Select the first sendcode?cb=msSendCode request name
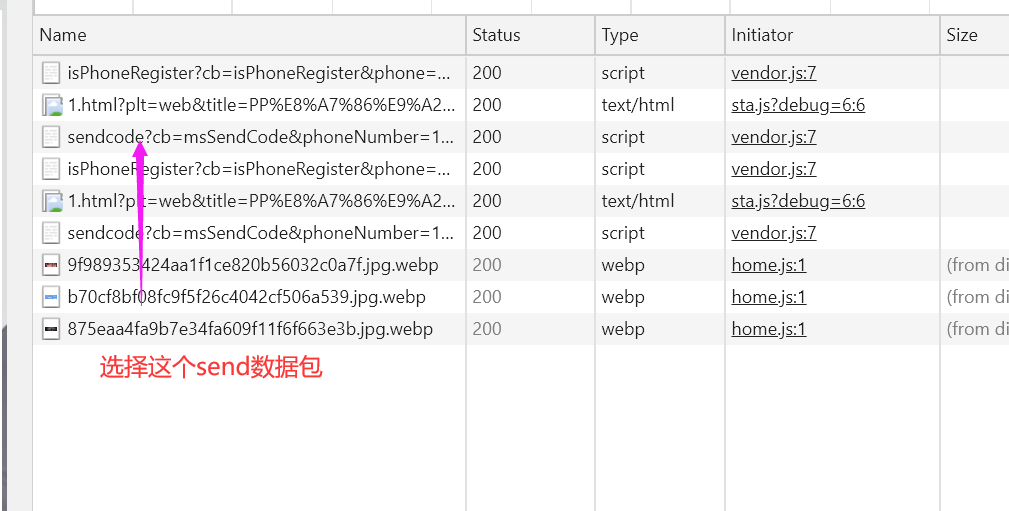This screenshot has width=1009, height=511. pos(260,137)
